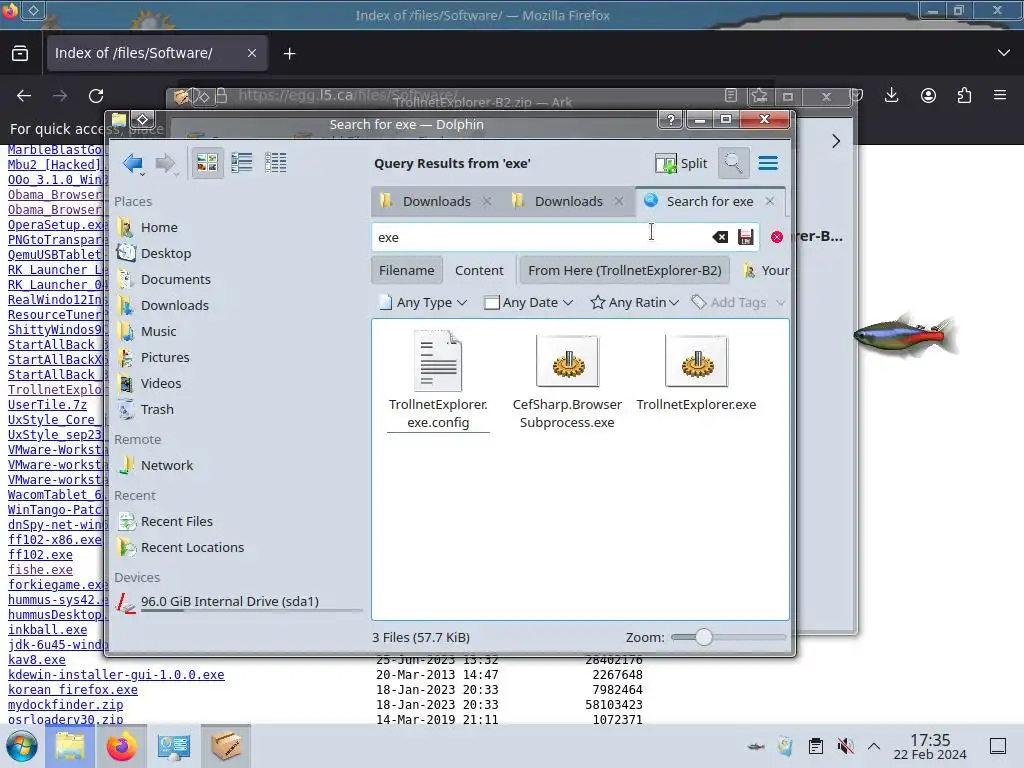Select the Search for exe tab
The height and width of the screenshot is (768, 1024).
pos(709,201)
